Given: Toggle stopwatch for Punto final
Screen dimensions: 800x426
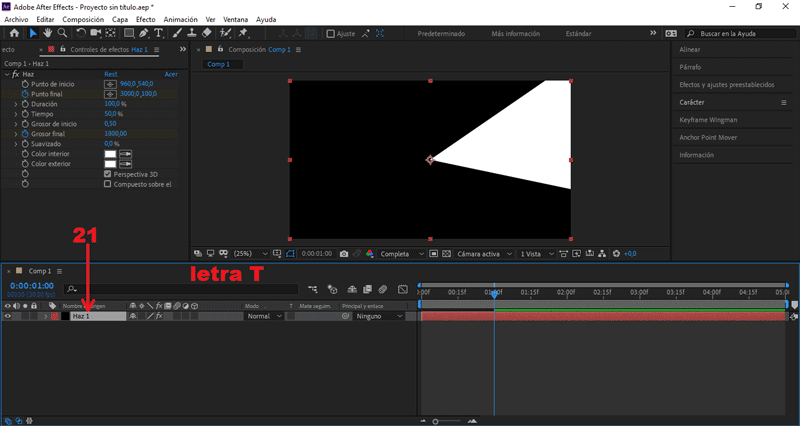Looking at the screenshot, I should pyautogui.click(x=24, y=94).
